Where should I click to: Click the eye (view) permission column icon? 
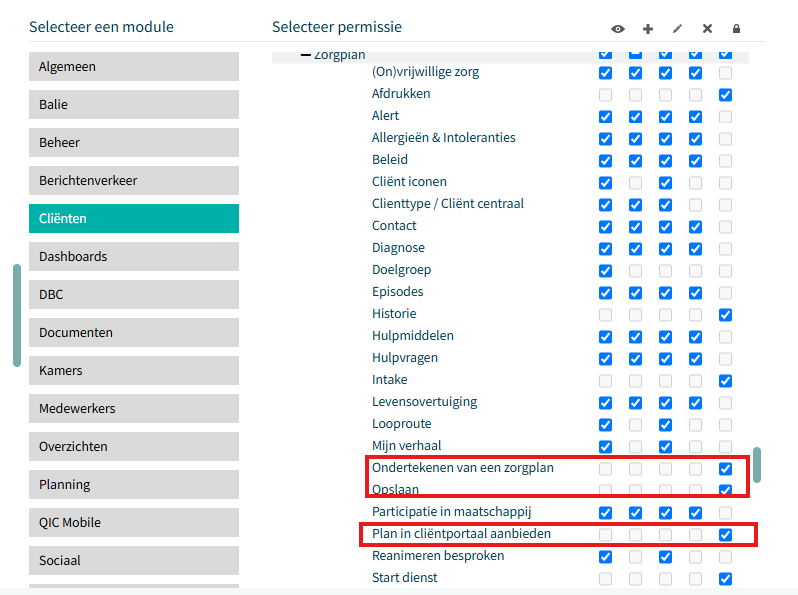point(617,29)
